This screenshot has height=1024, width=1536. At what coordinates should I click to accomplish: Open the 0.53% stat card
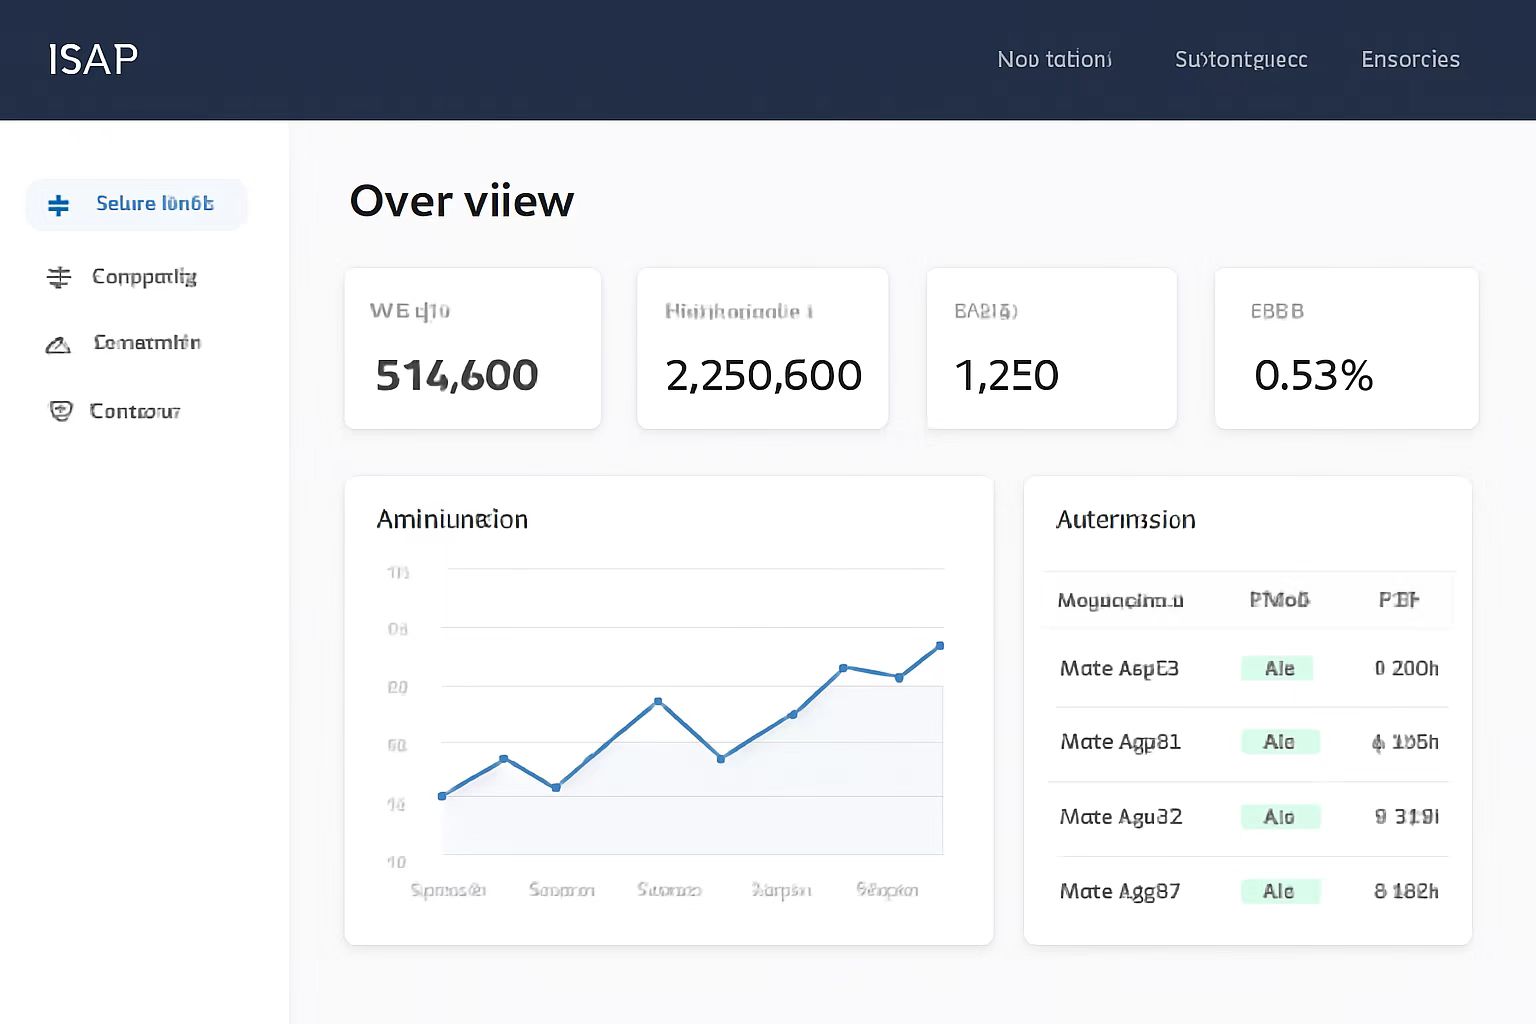coord(1345,348)
